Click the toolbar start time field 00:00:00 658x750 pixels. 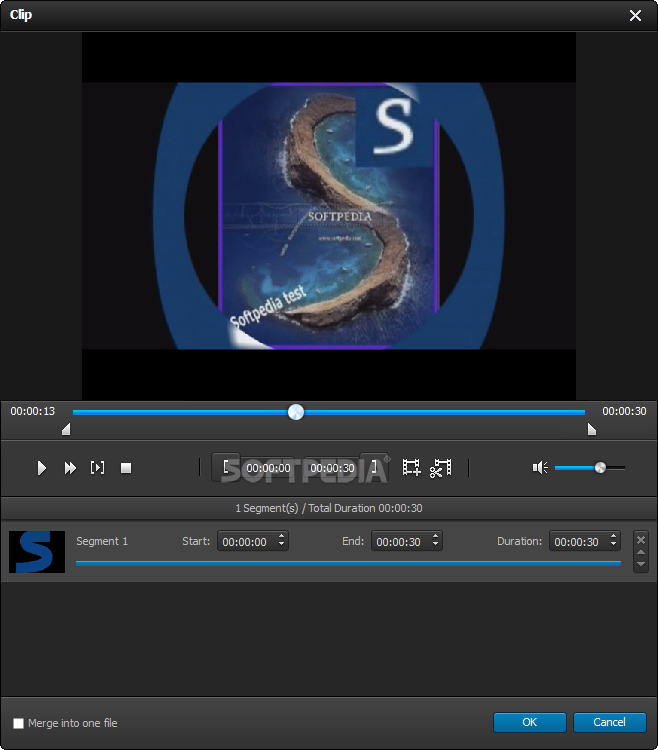(268, 468)
